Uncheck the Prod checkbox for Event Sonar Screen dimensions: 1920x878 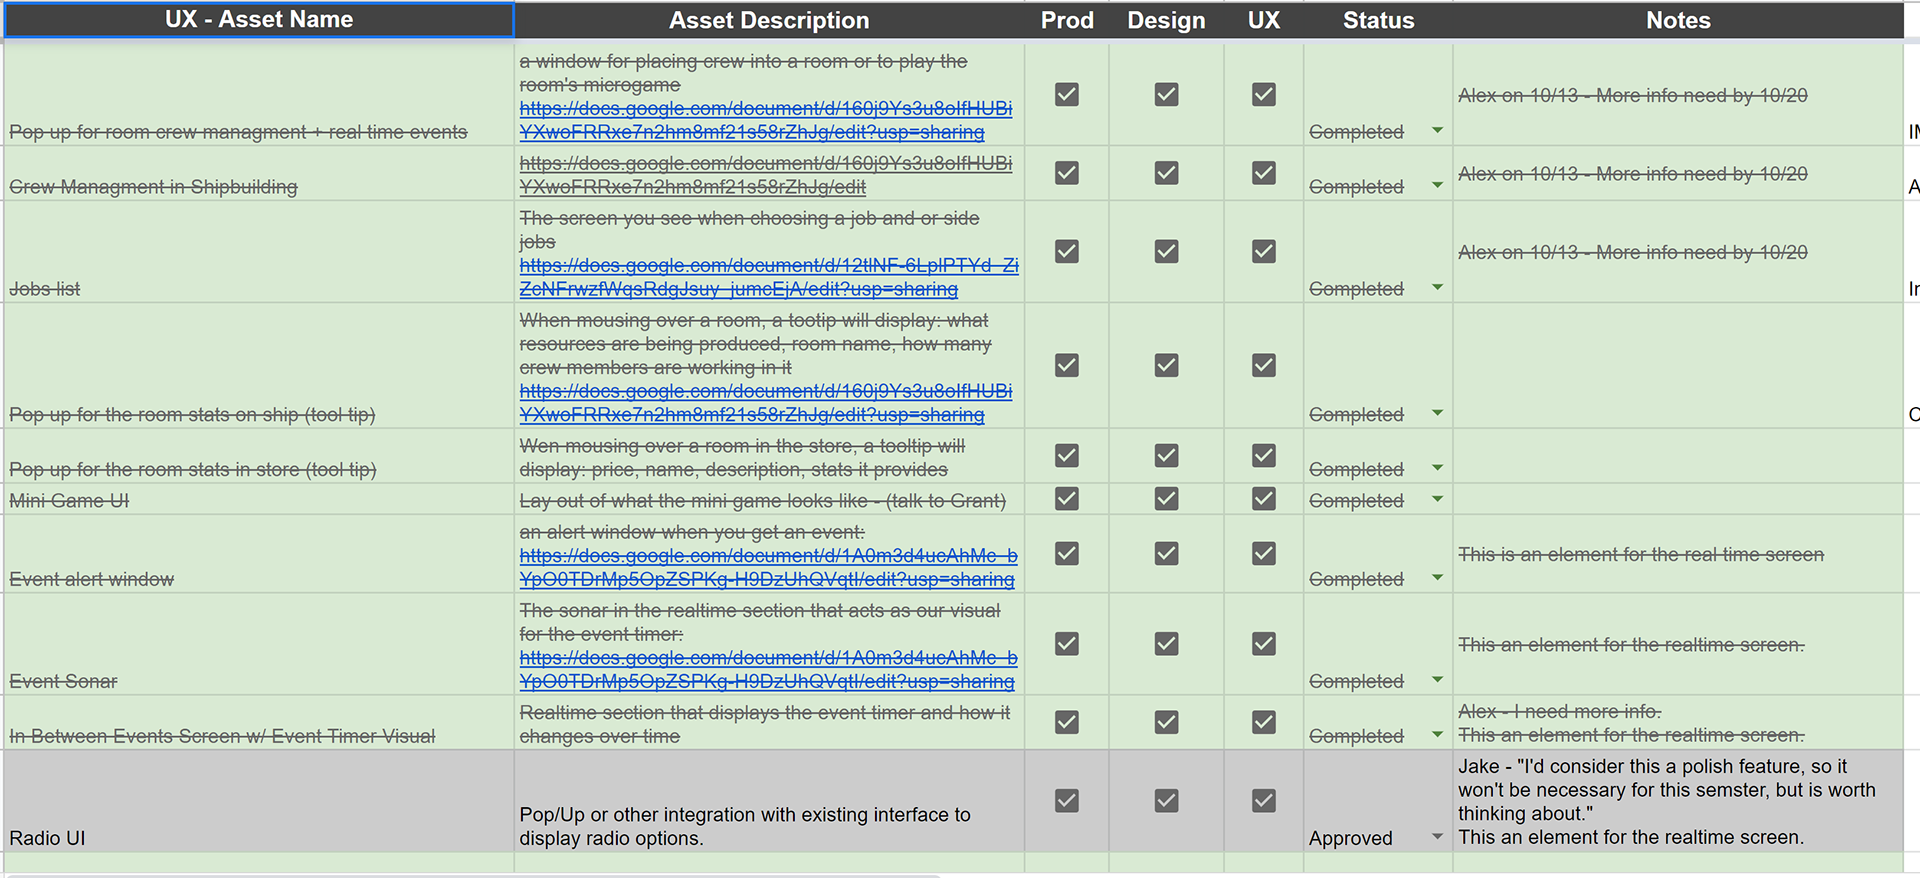click(1067, 643)
